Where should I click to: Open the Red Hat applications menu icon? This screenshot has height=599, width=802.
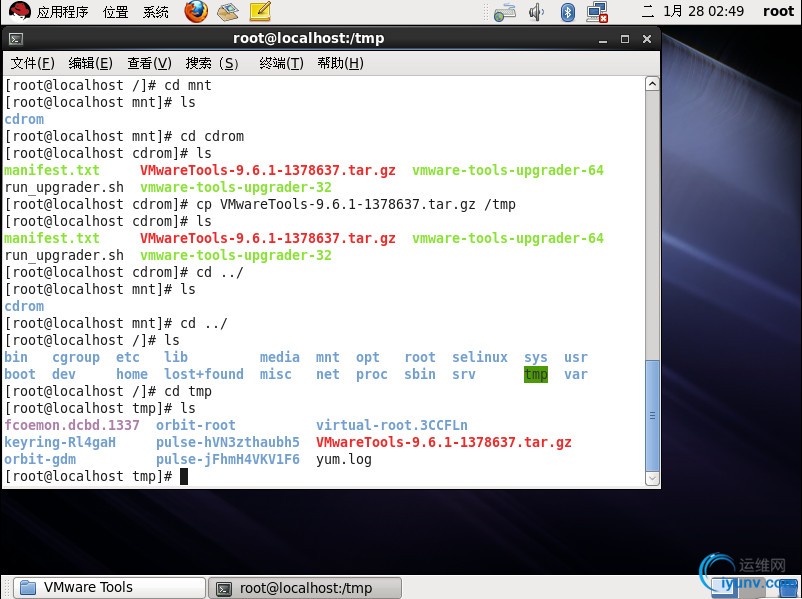pyautogui.click(x=19, y=11)
